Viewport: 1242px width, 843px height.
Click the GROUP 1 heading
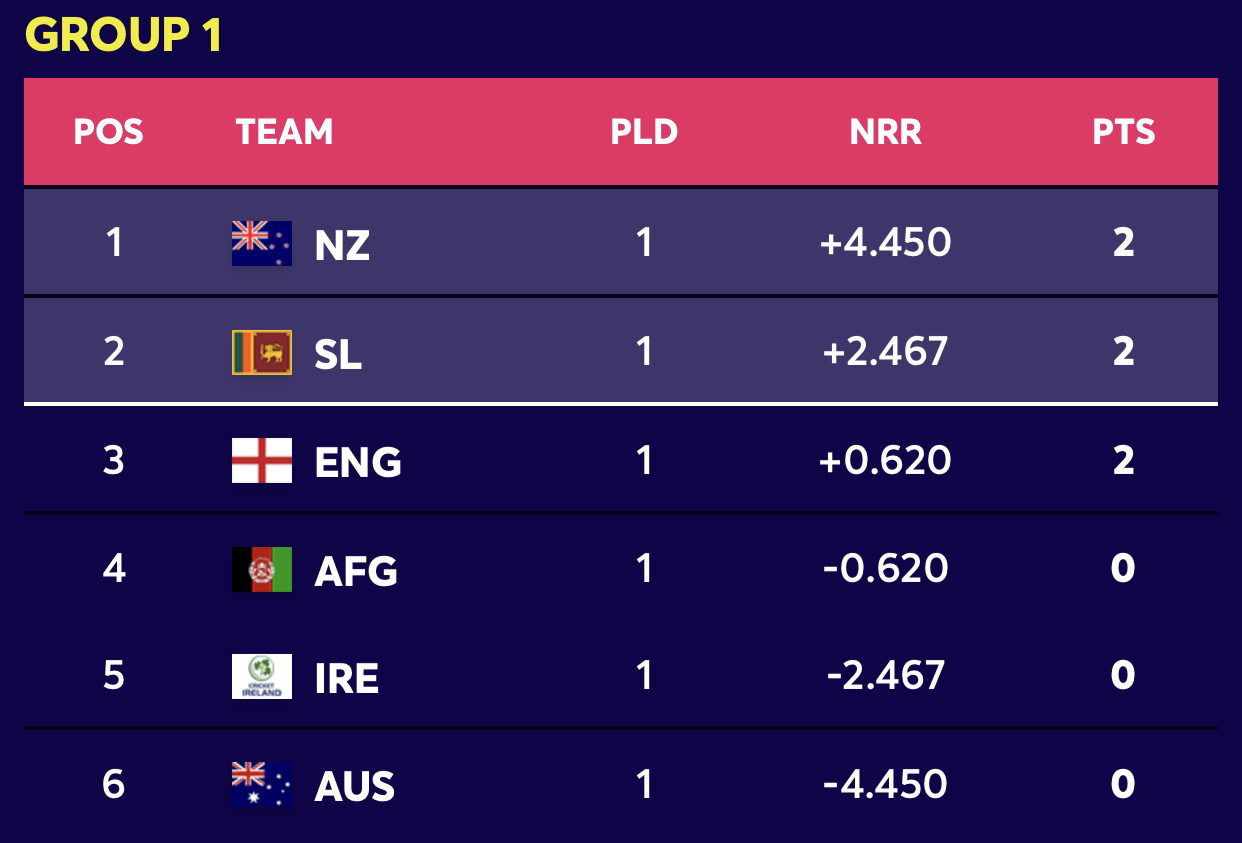tap(123, 36)
